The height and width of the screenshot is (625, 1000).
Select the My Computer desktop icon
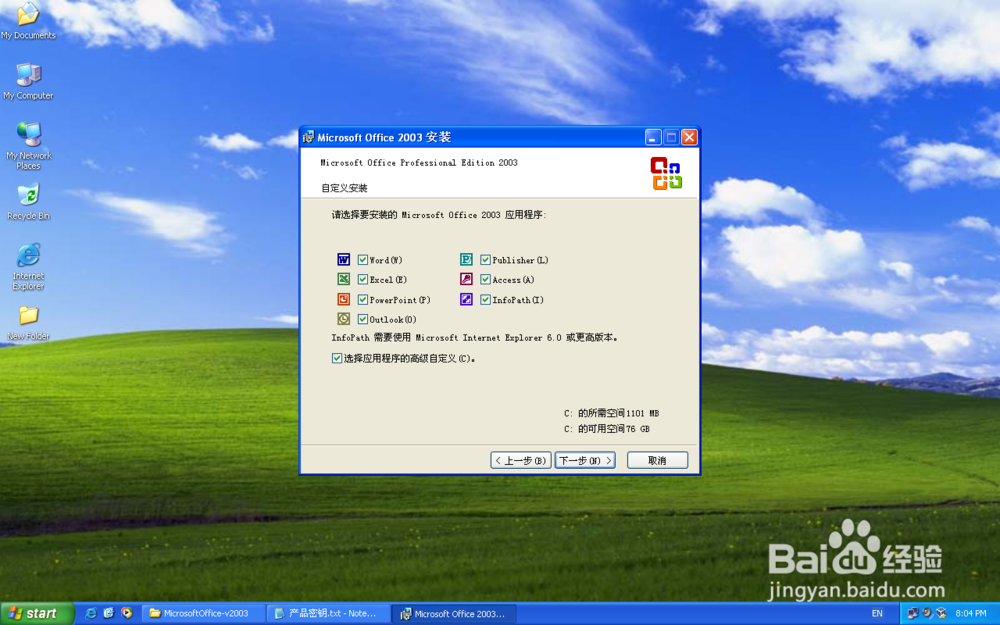click(x=28, y=82)
